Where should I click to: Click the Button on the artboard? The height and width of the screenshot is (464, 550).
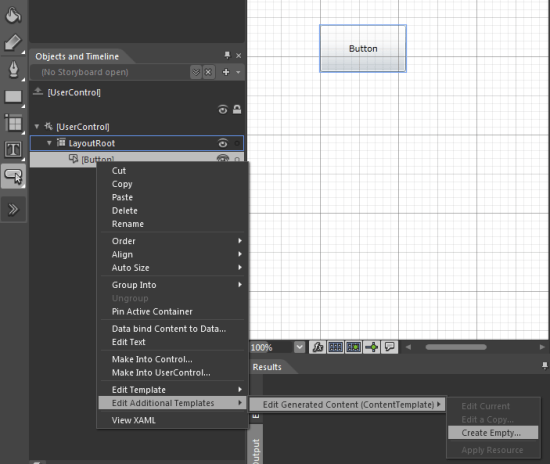point(363,48)
